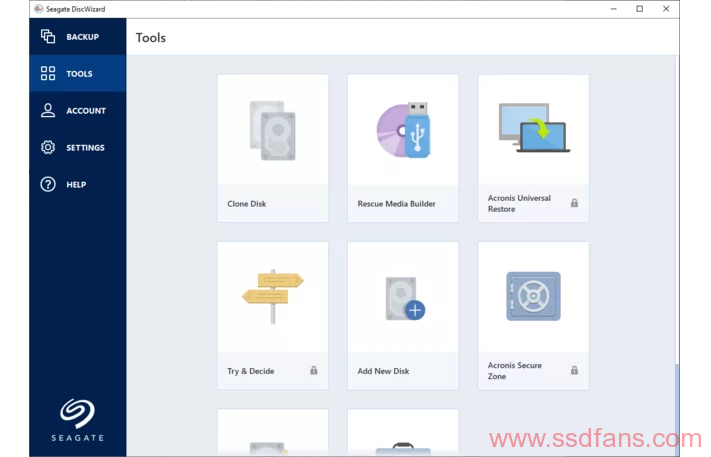Open Settings from the sidebar
This screenshot has height=457, width=711.
click(x=78, y=147)
